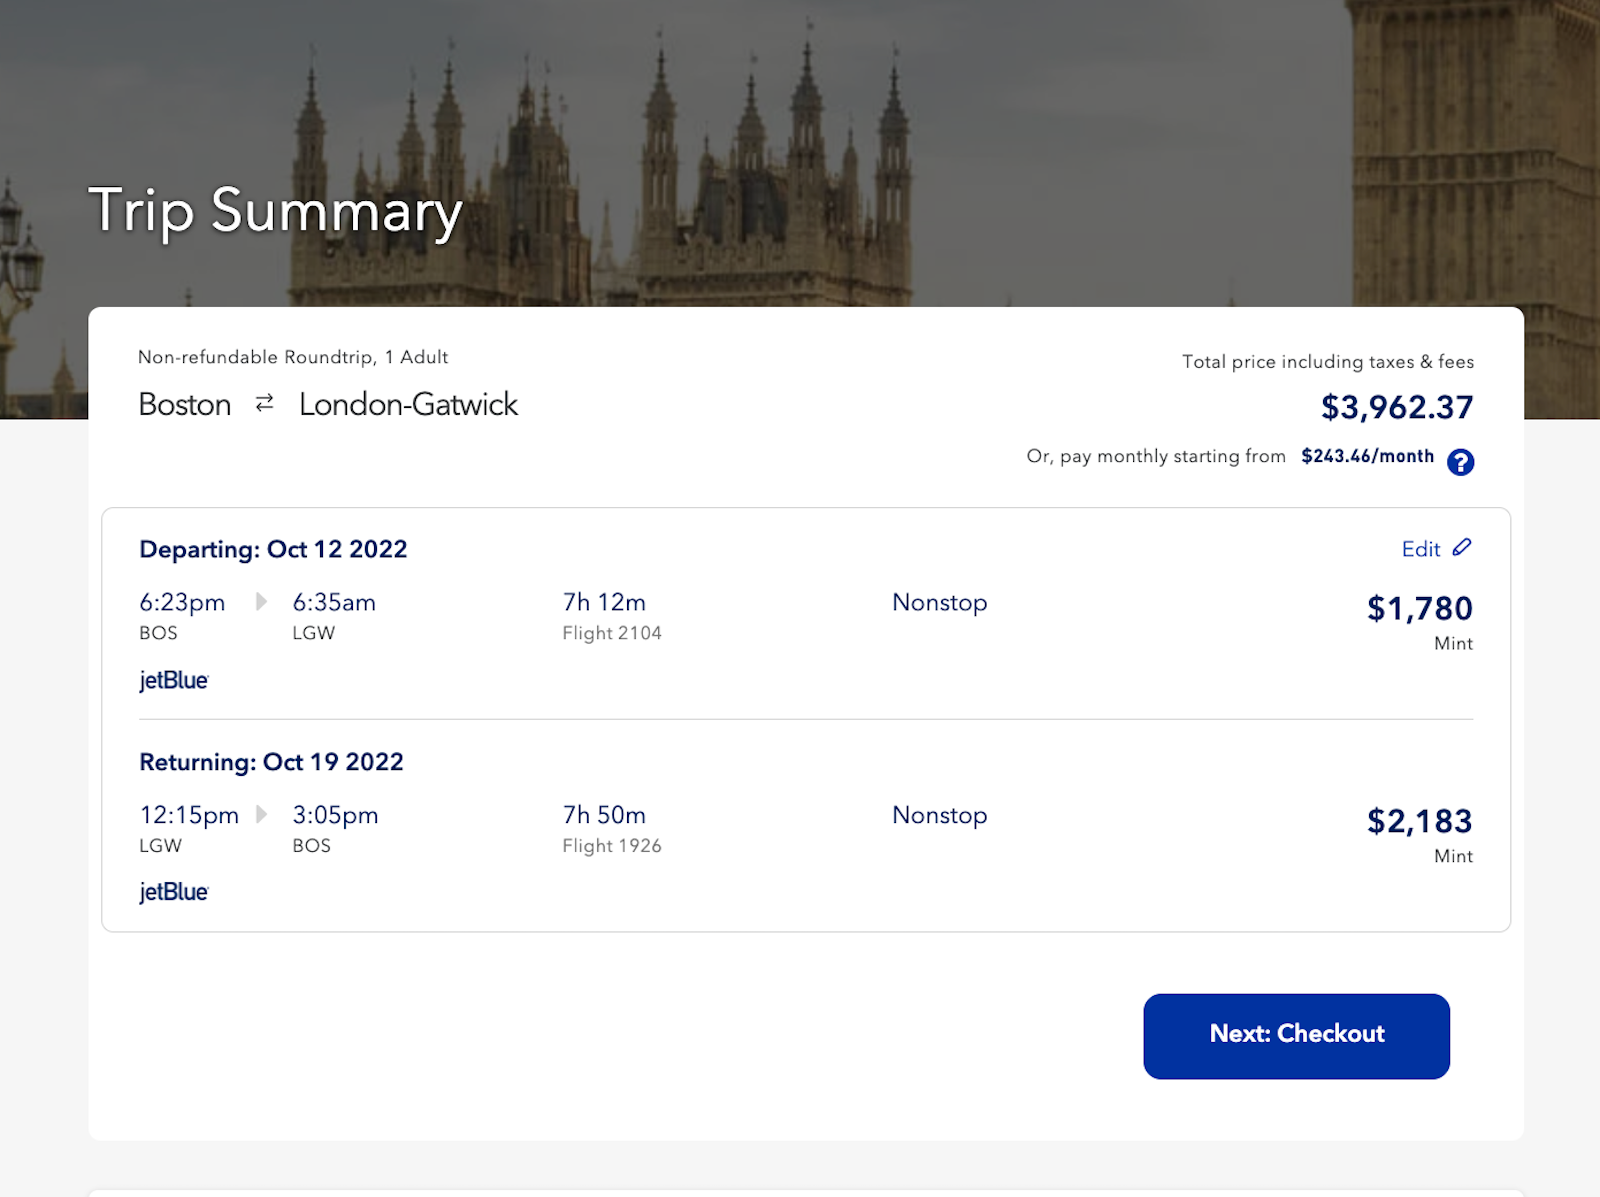Select the jetBlue logo on the departing flight
The image size is (1600, 1197).
[173, 680]
